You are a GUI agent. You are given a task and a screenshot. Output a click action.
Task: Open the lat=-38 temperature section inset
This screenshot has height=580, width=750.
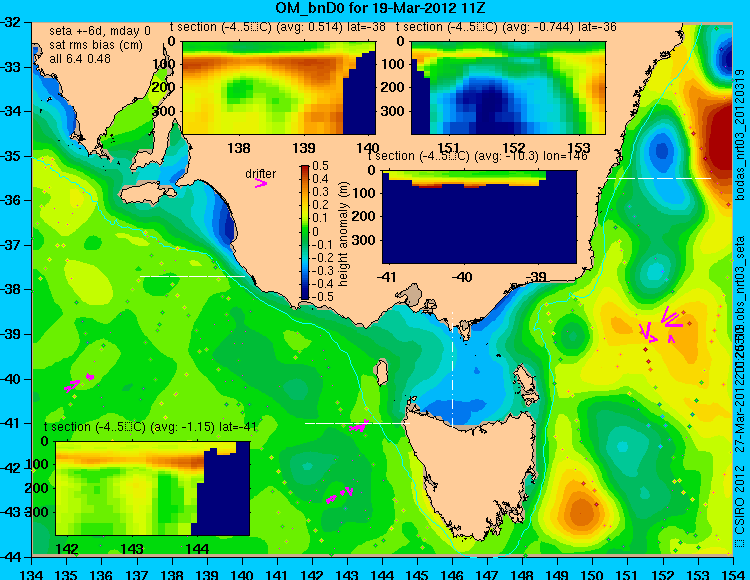coord(279,88)
